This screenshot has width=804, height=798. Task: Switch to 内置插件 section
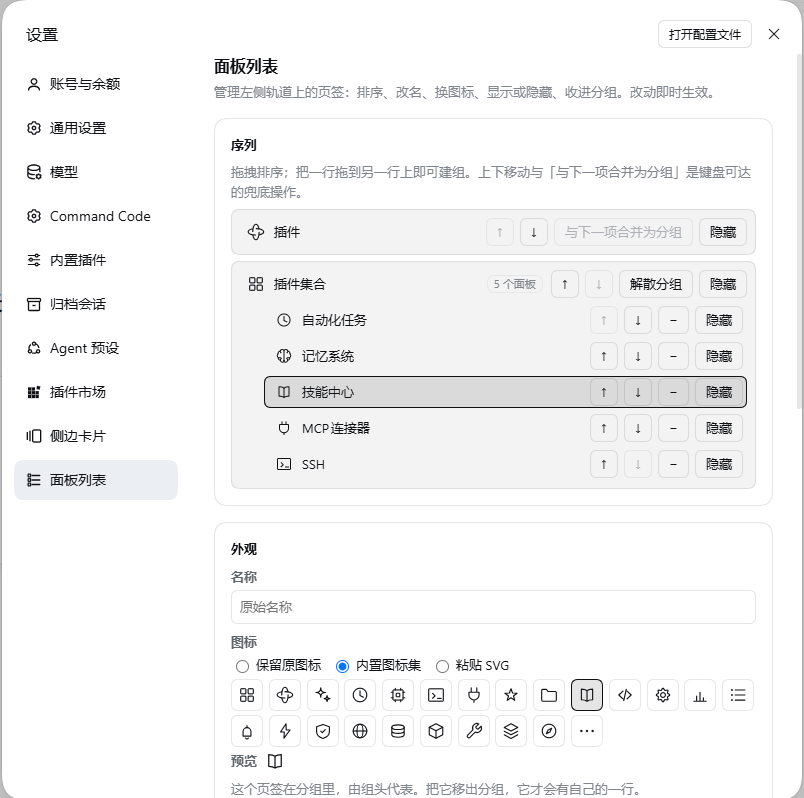[96, 260]
